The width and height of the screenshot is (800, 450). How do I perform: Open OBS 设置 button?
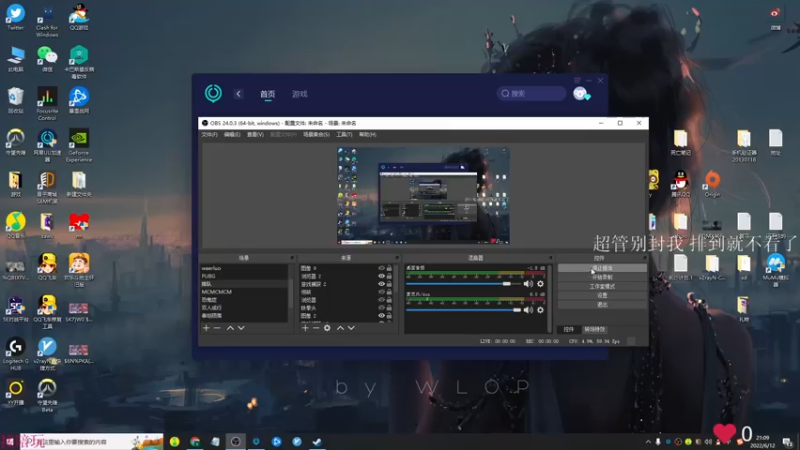coord(602,295)
